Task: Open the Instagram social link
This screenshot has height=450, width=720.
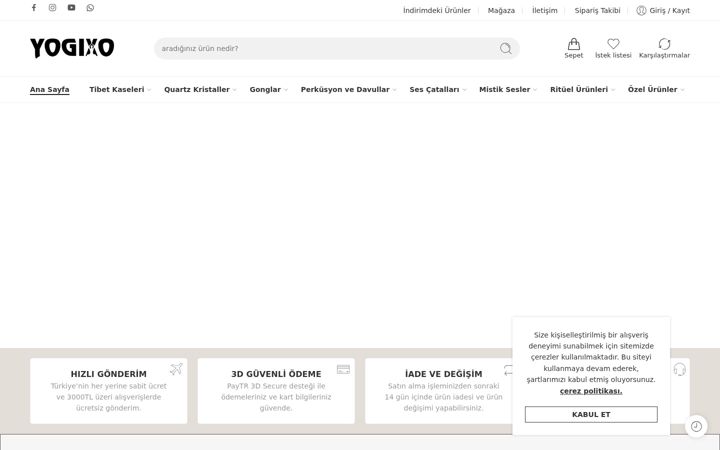Action: (52, 8)
